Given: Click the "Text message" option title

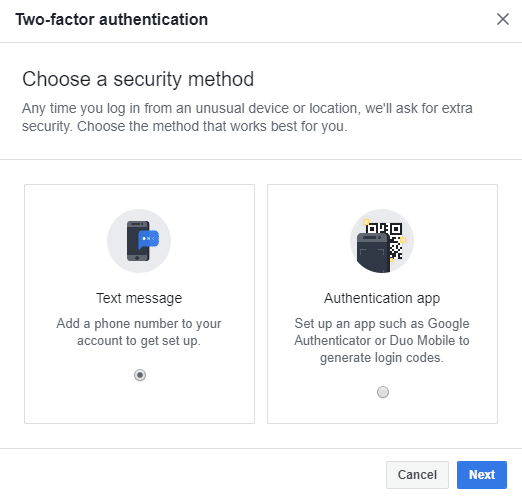Looking at the screenshot, I should 139,298.
